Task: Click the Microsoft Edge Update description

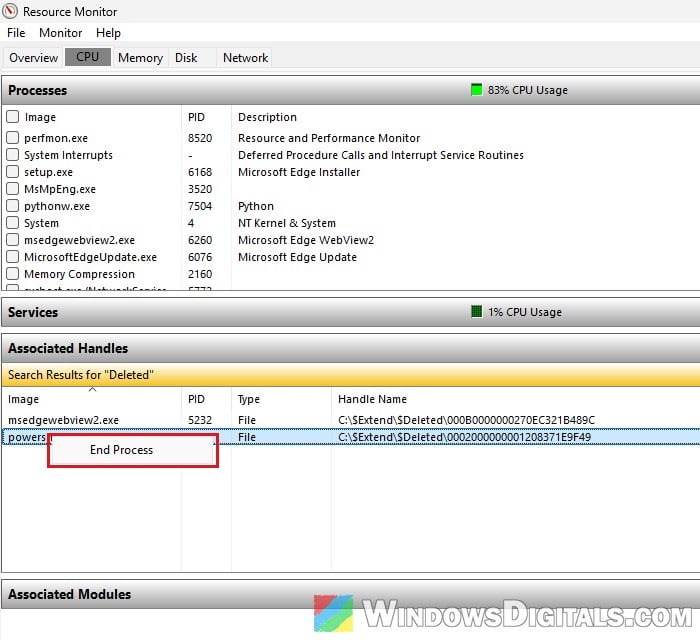Action: click(297, 257)
